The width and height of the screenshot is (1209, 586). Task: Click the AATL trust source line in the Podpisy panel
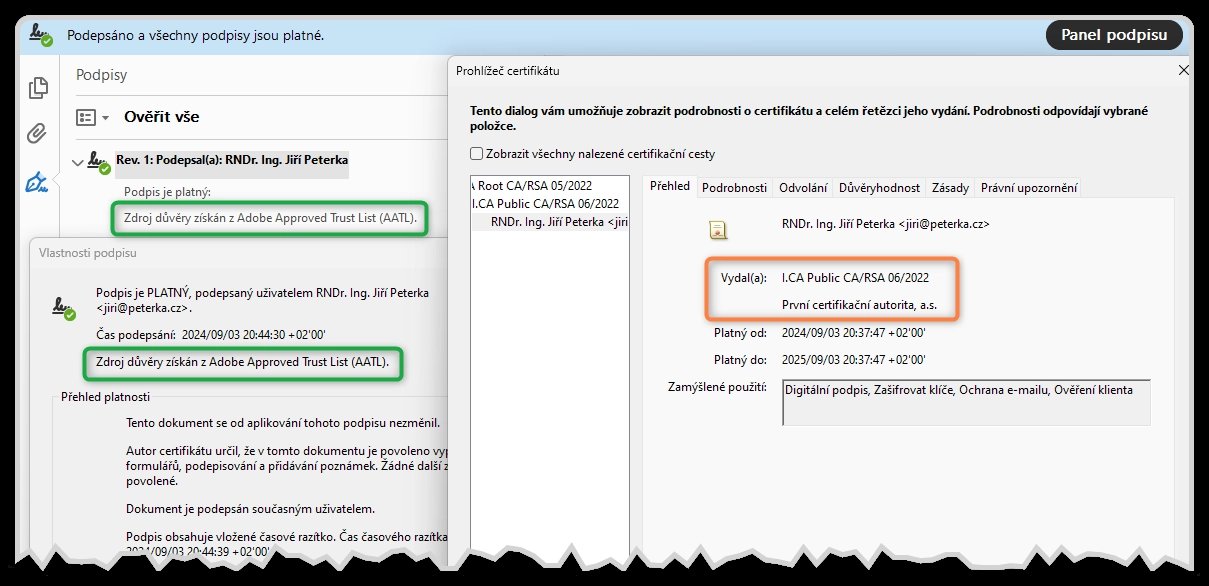269,217
